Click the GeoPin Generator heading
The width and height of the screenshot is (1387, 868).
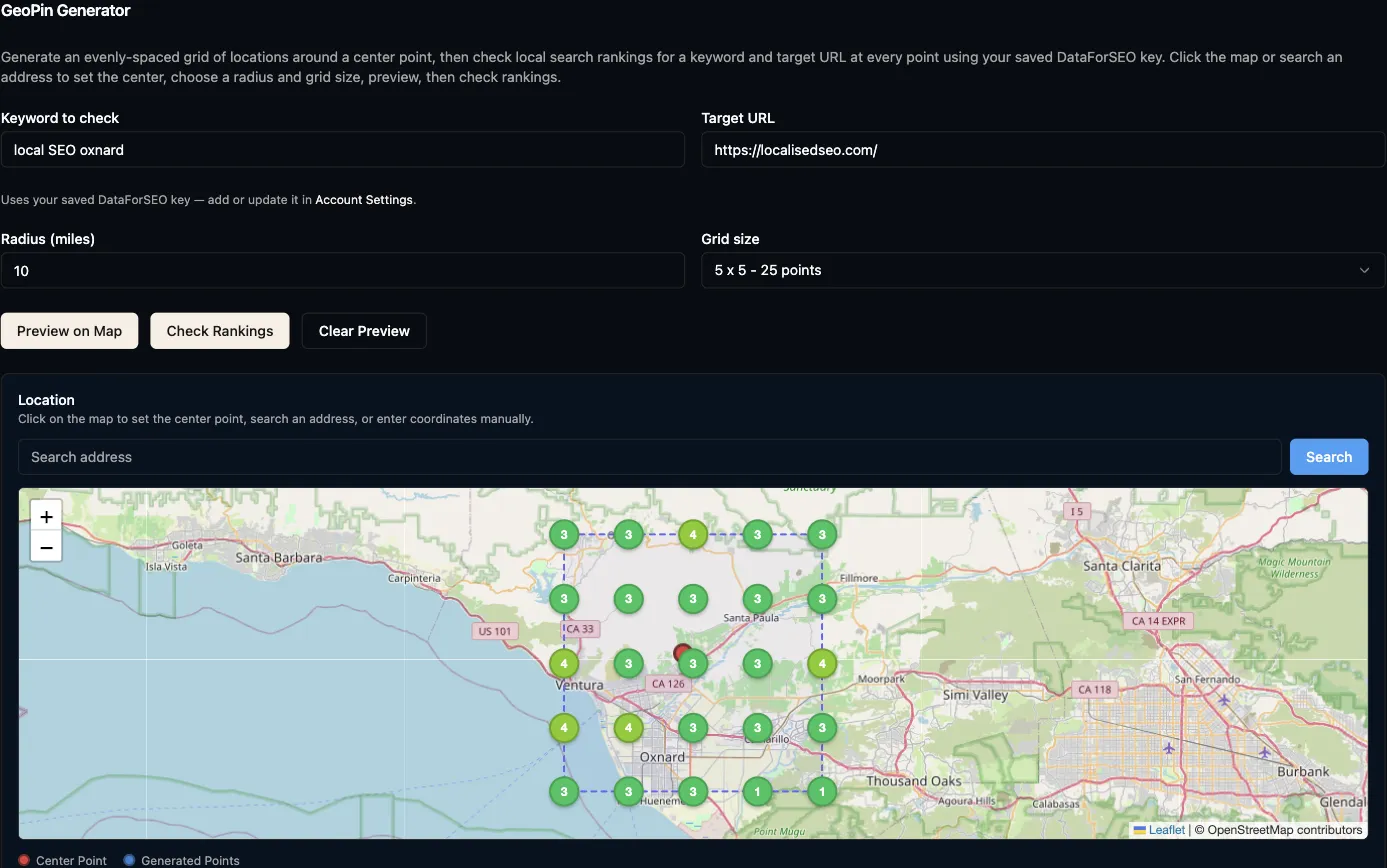pyautogui.click(x=66, y=11)
